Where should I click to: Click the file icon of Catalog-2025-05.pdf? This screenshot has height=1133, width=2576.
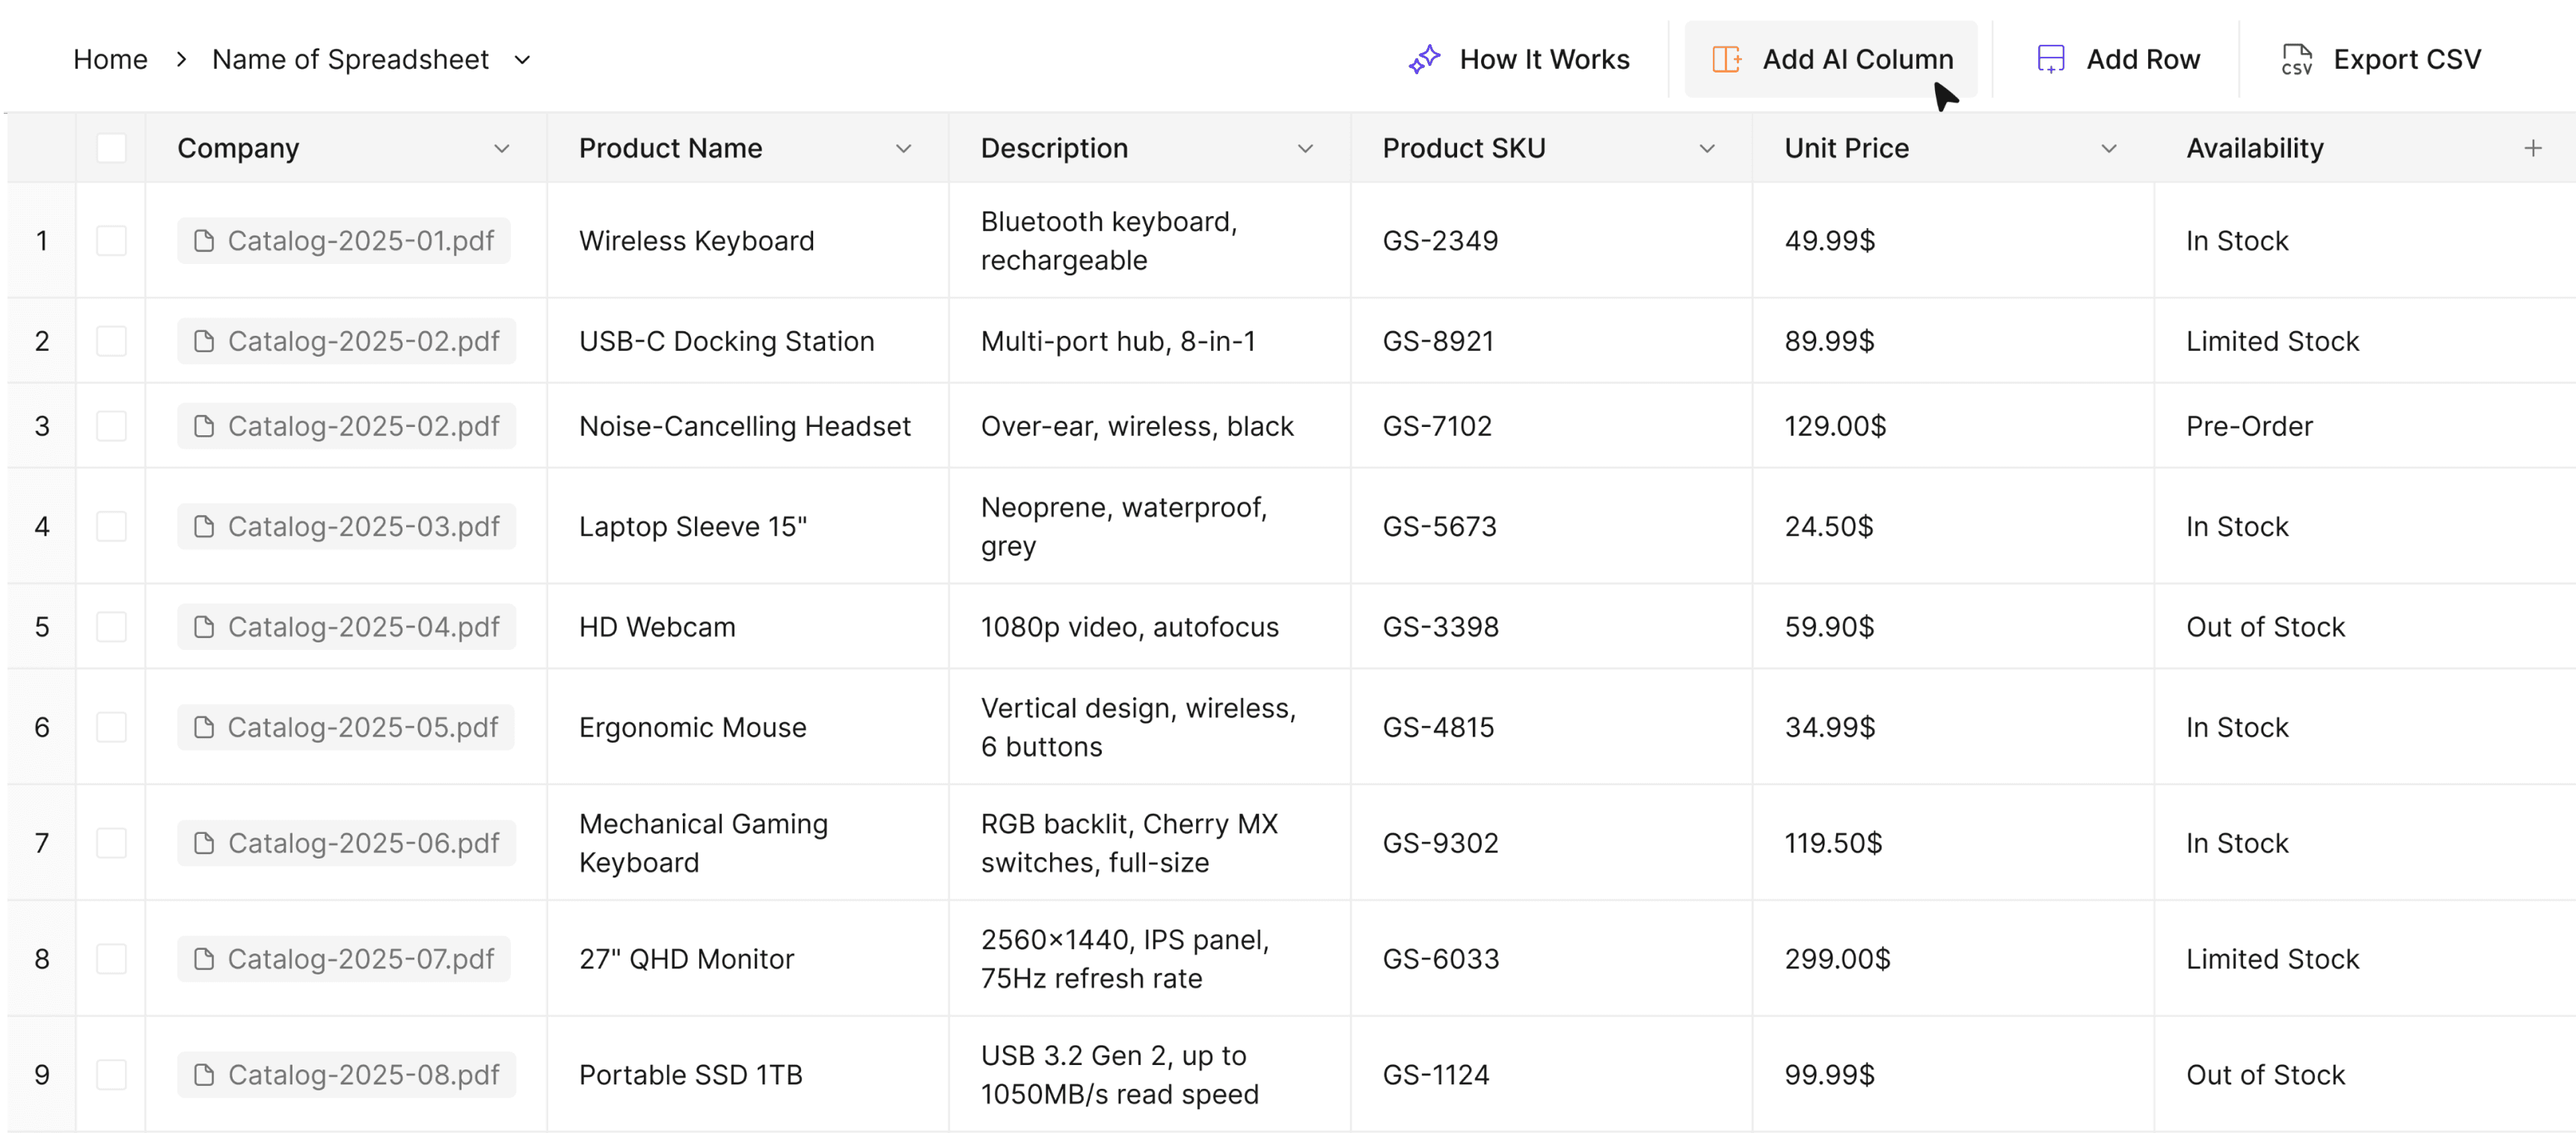204,727
